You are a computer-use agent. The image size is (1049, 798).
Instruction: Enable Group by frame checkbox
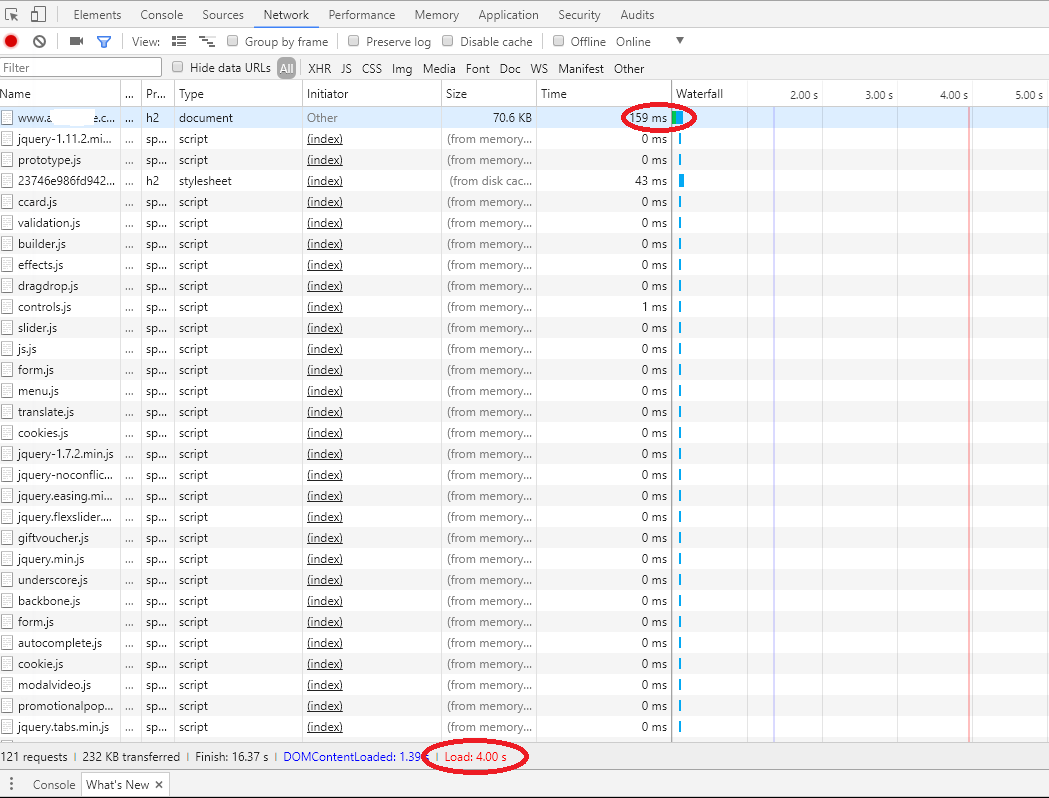coord(233,41)
